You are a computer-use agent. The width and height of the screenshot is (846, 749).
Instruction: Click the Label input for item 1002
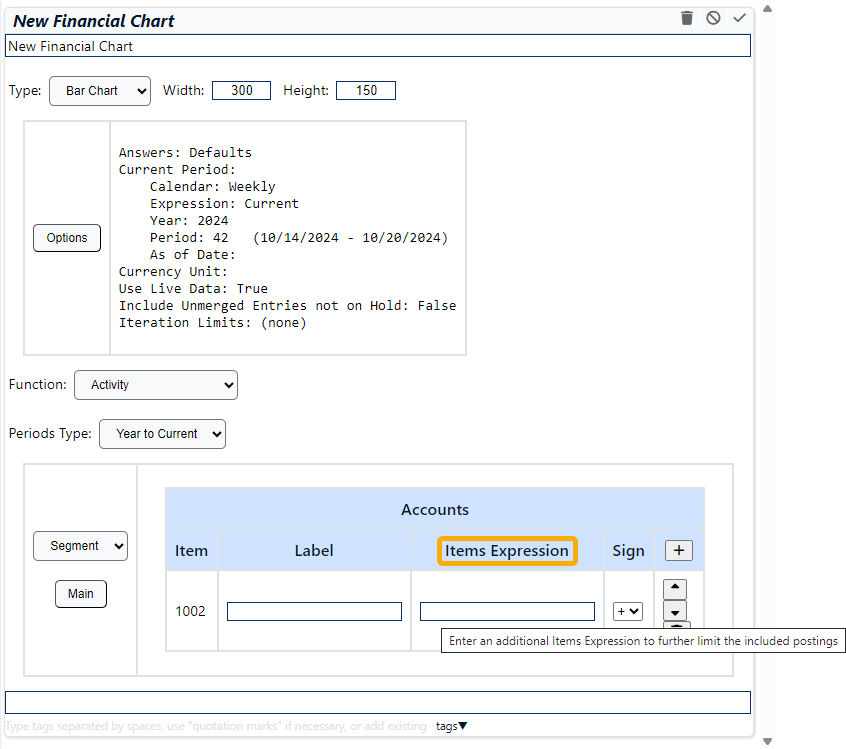coord(314,611)
